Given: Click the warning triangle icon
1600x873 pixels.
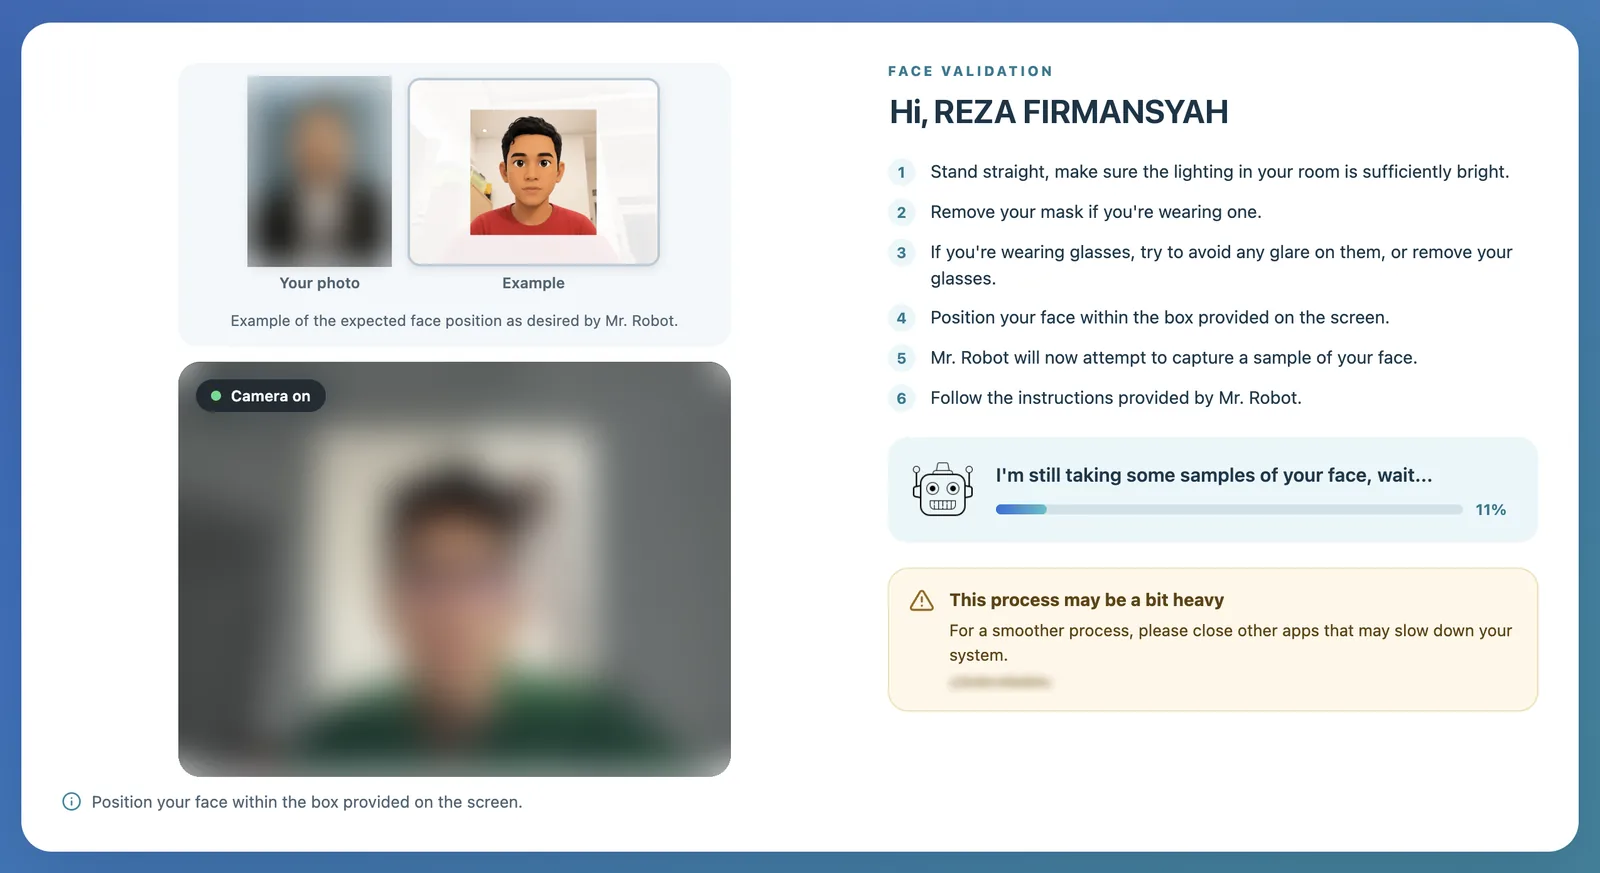Looking at the screenshot, I should 921,600.
